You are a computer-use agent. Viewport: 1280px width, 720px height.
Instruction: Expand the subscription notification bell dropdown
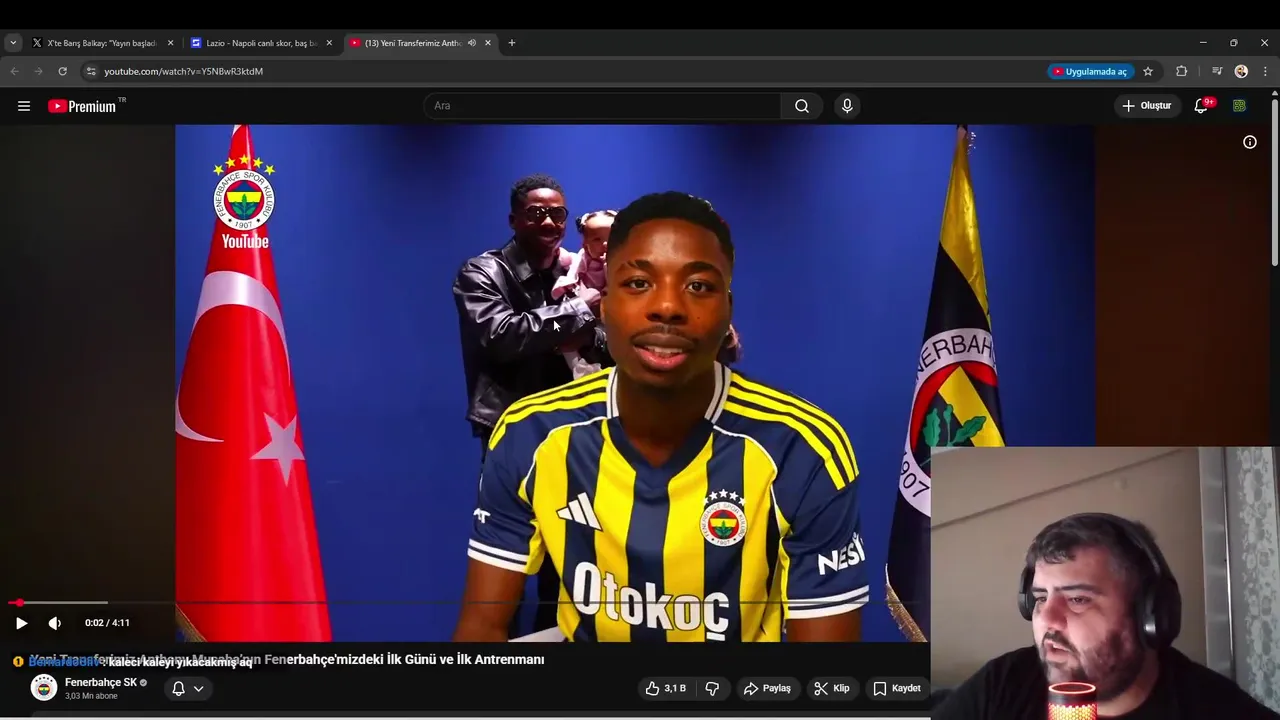pyautogui.click(x=187, y=688)
